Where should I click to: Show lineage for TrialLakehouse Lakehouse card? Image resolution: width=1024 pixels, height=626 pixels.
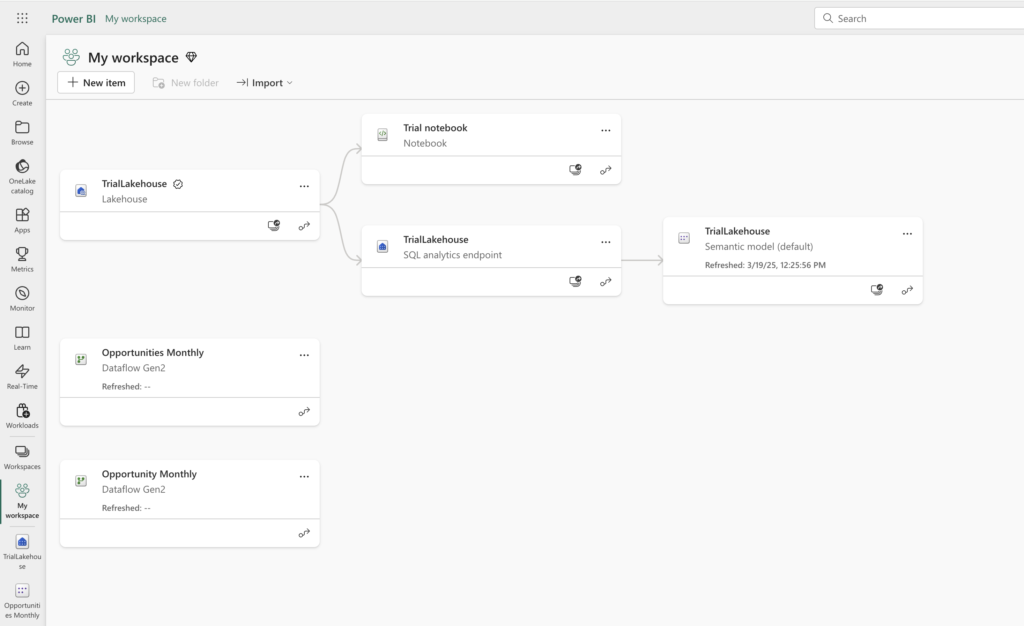[x=304, y=226]
